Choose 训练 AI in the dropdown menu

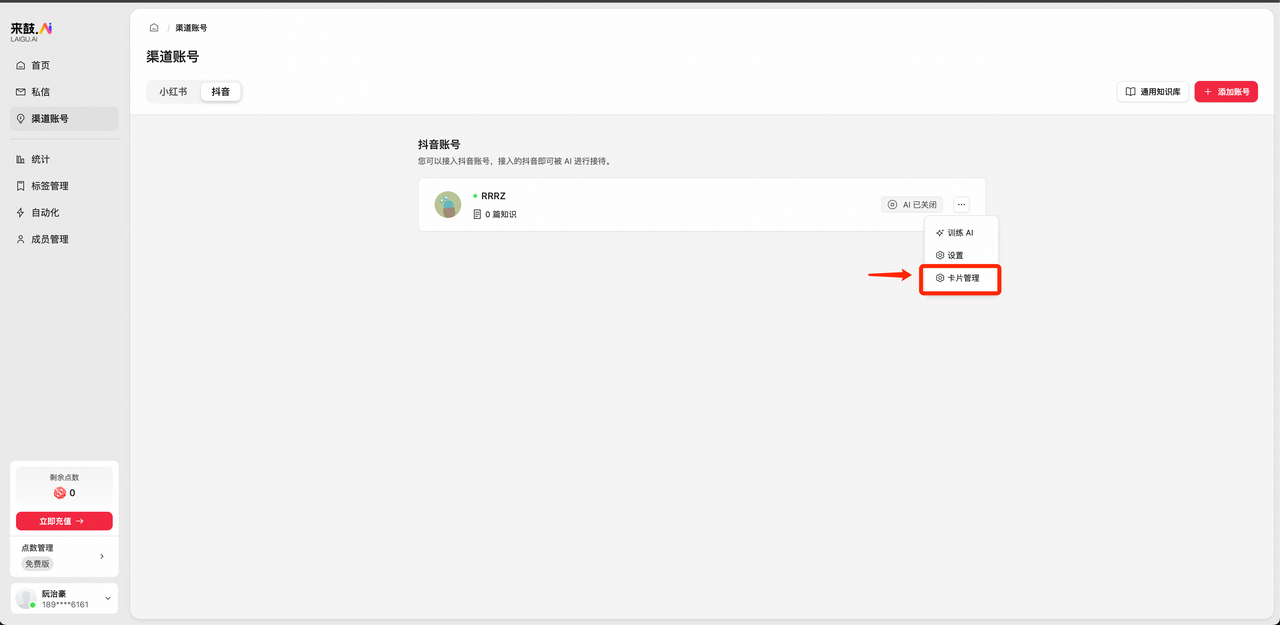click(x=958, y=232)
